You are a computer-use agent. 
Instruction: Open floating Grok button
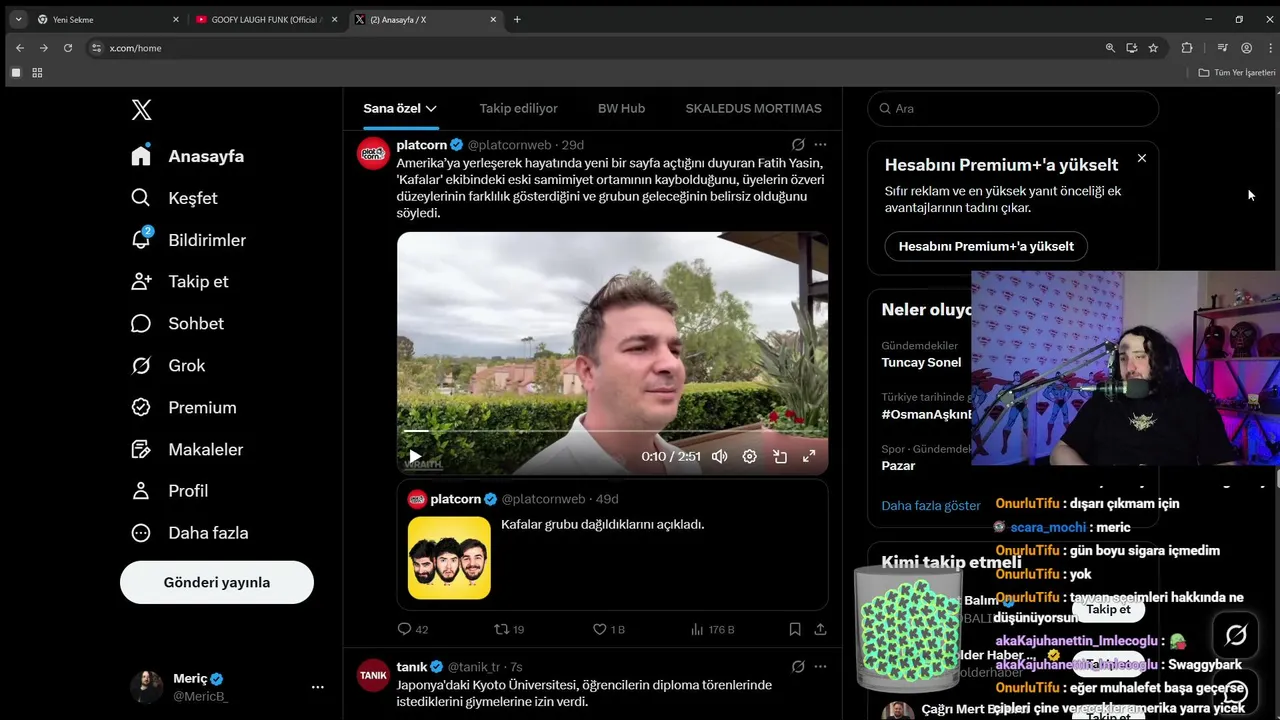[x=1236, y=635]
